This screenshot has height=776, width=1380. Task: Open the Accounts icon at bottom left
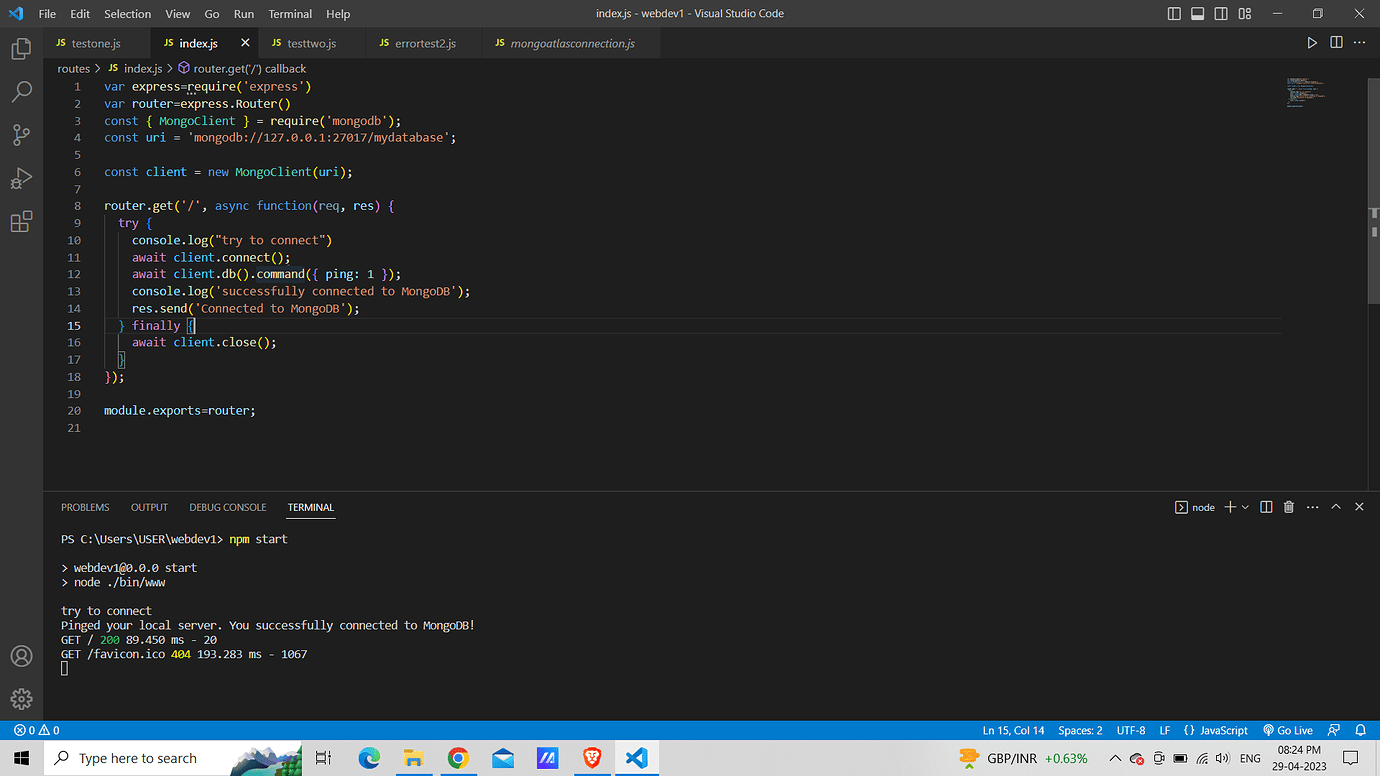click(21, 656)
